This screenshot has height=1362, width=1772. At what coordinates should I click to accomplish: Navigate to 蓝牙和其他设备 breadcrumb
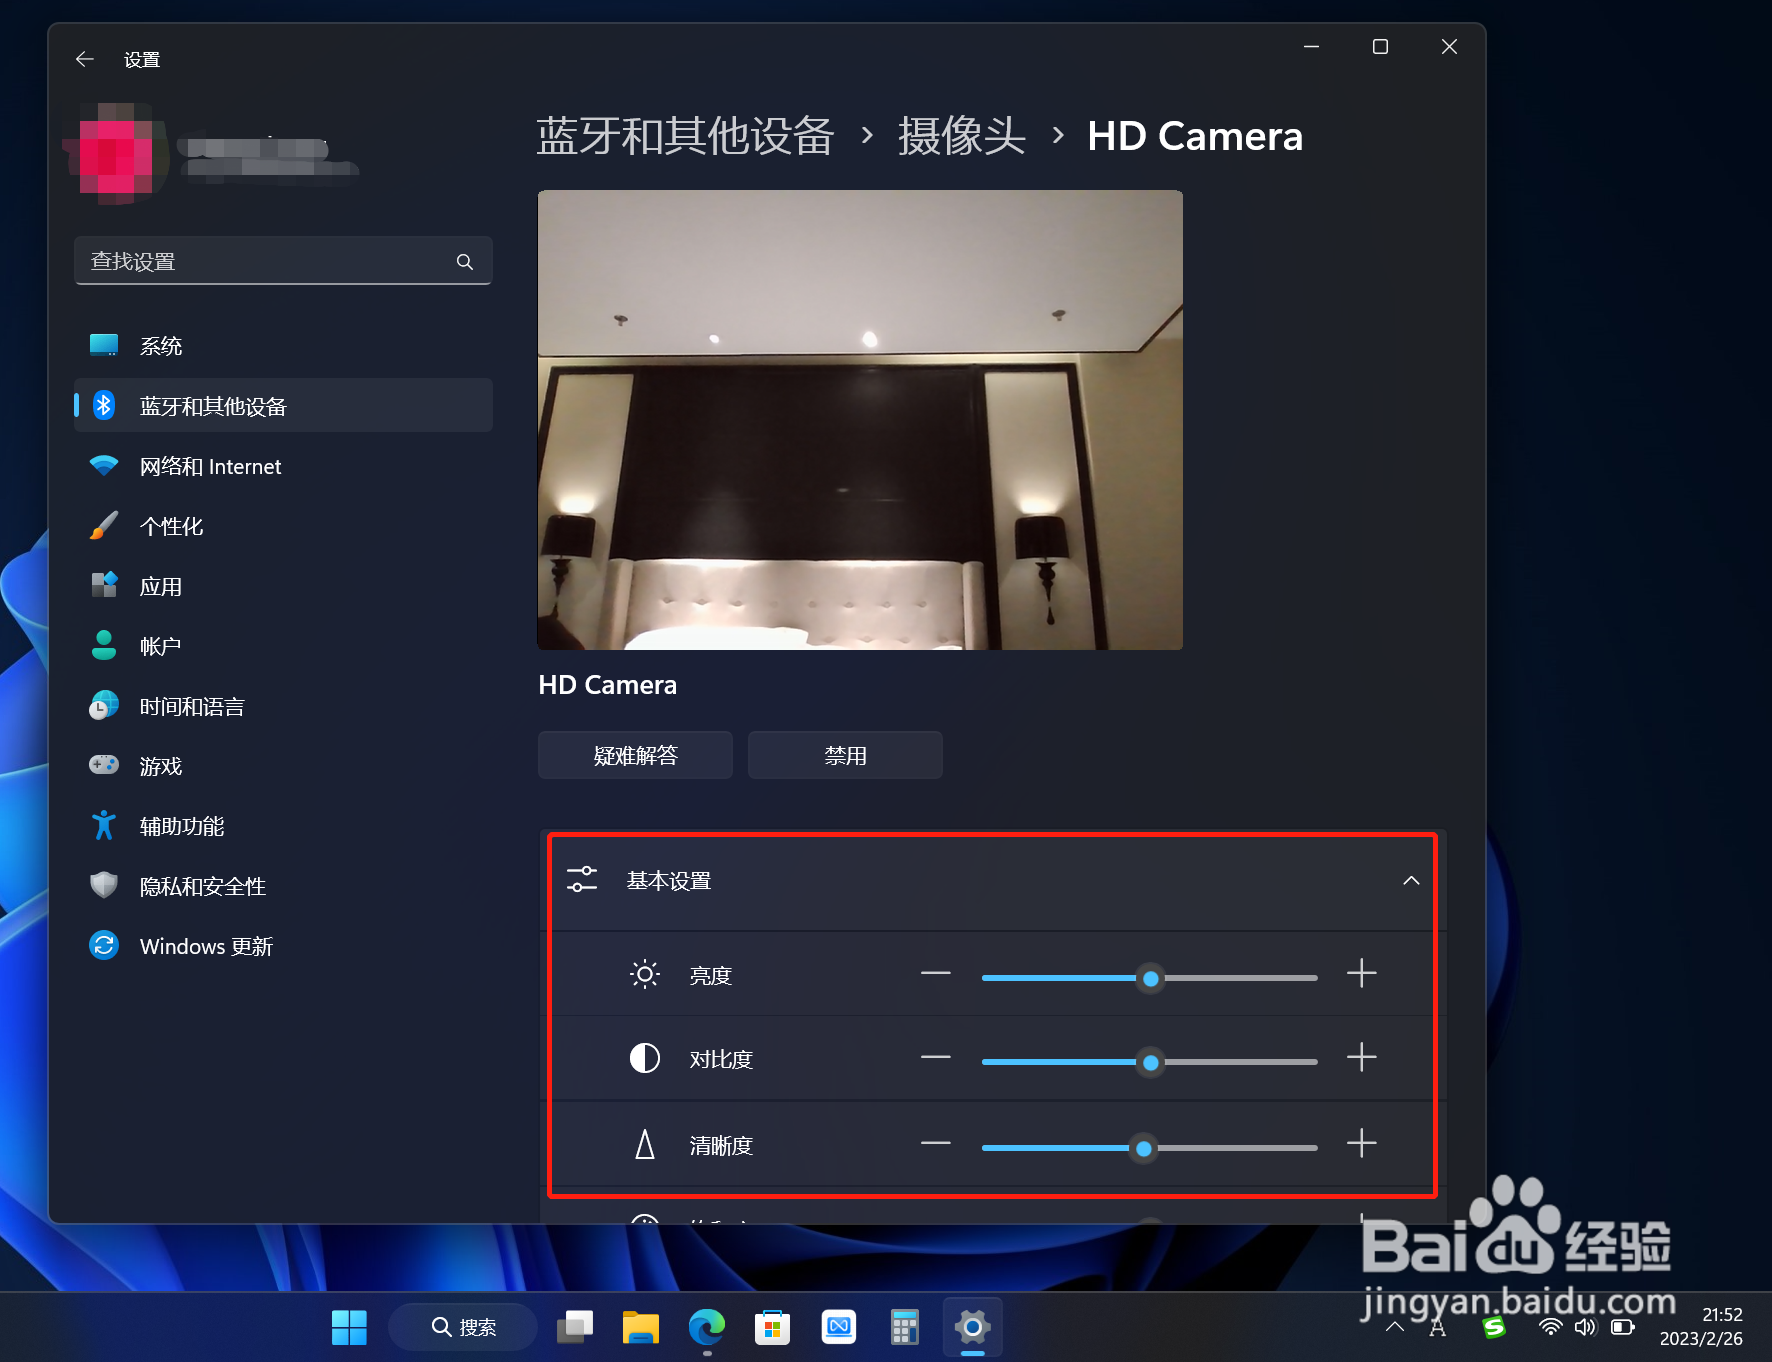click(685, 136)
